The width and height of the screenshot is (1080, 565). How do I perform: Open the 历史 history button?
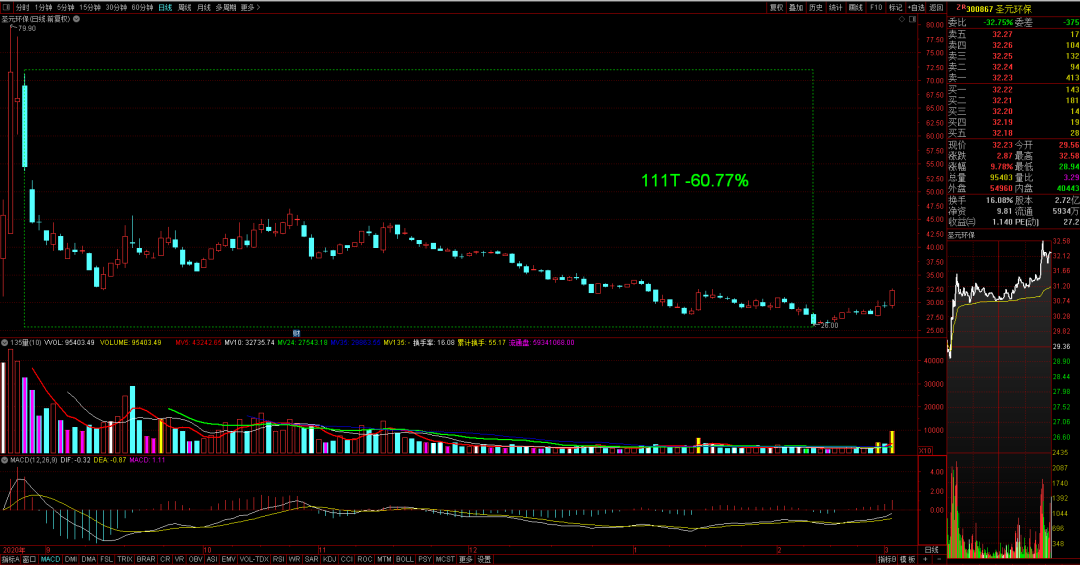click(816, 8)
